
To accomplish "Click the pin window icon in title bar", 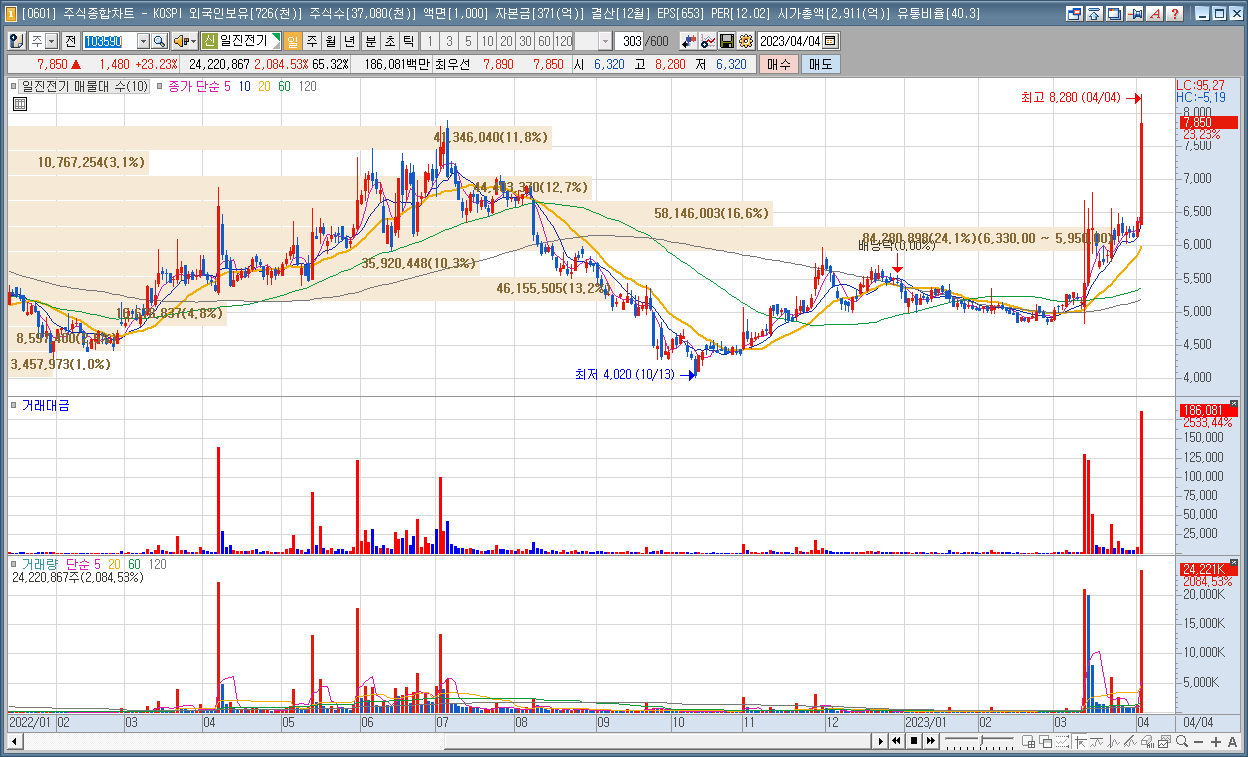I will (1134, 14).
